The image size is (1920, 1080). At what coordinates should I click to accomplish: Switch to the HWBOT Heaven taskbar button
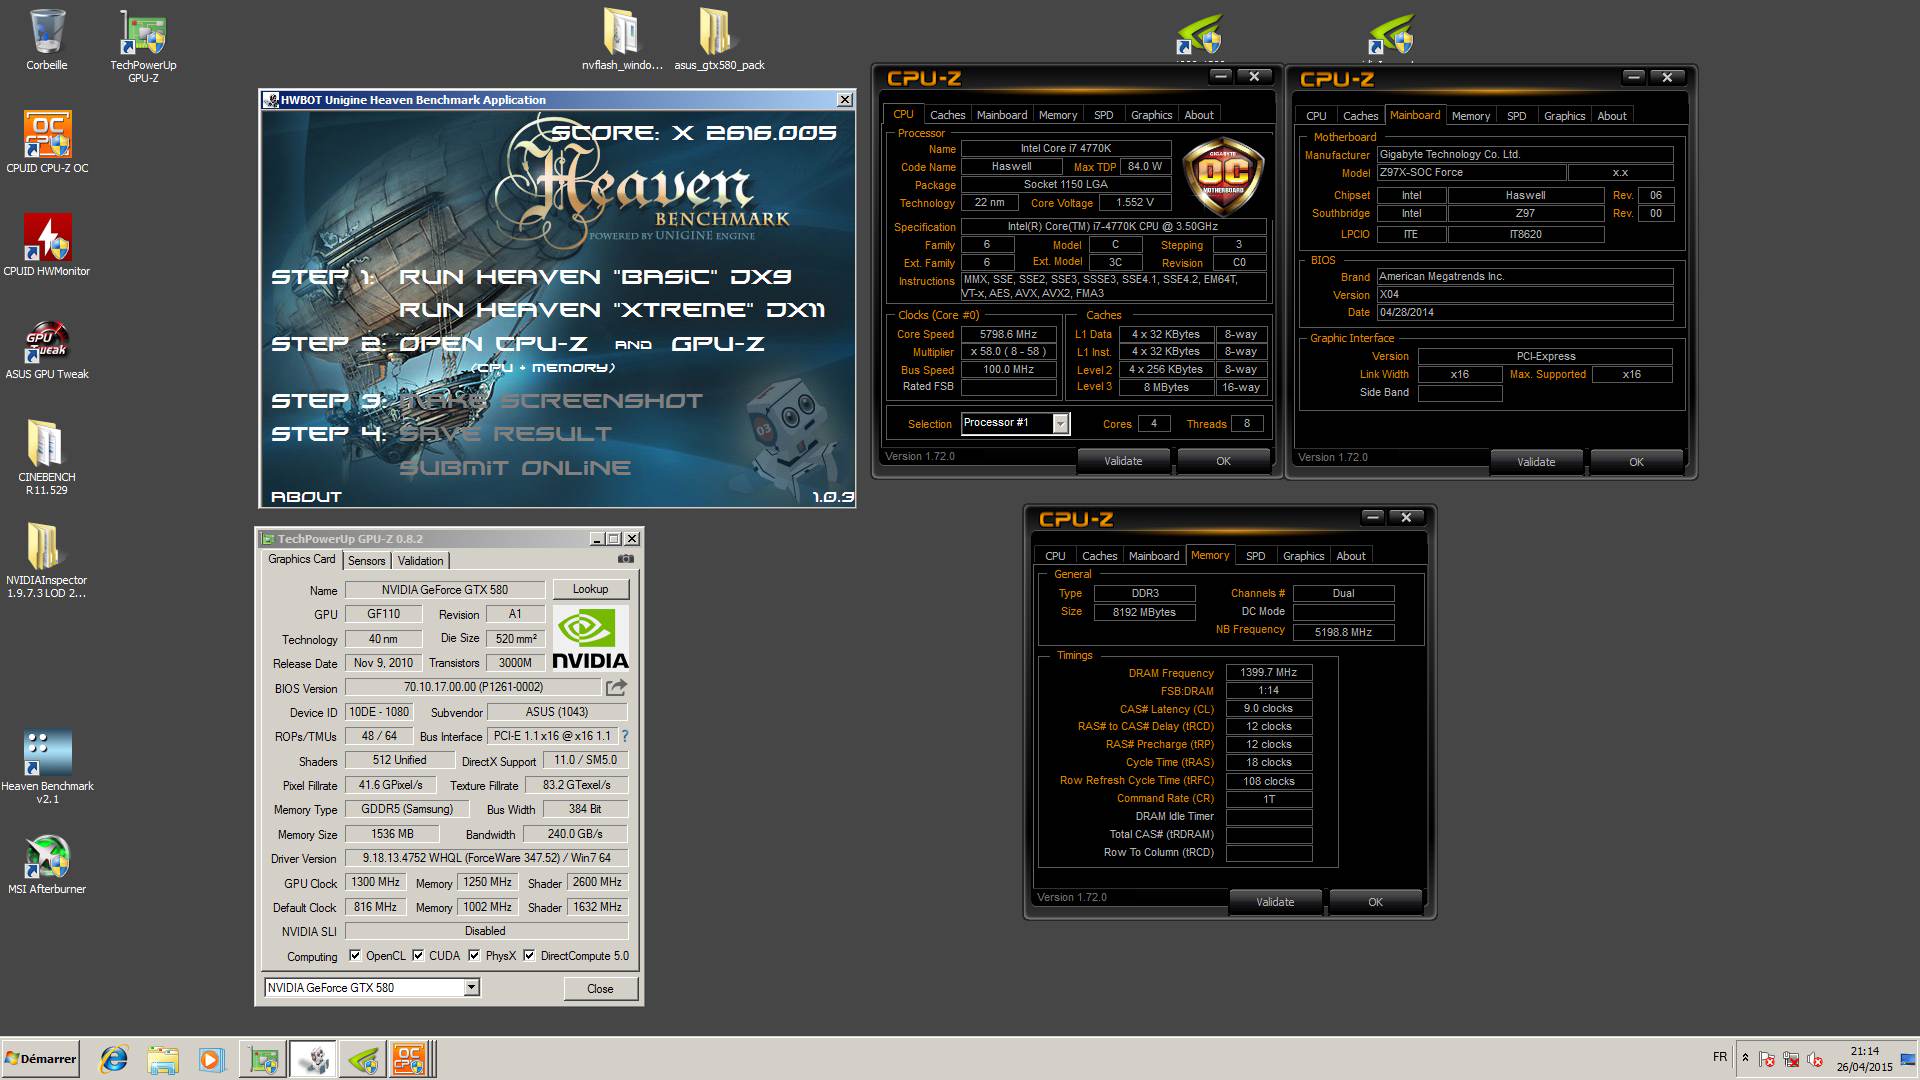(x=313, y=1059)
